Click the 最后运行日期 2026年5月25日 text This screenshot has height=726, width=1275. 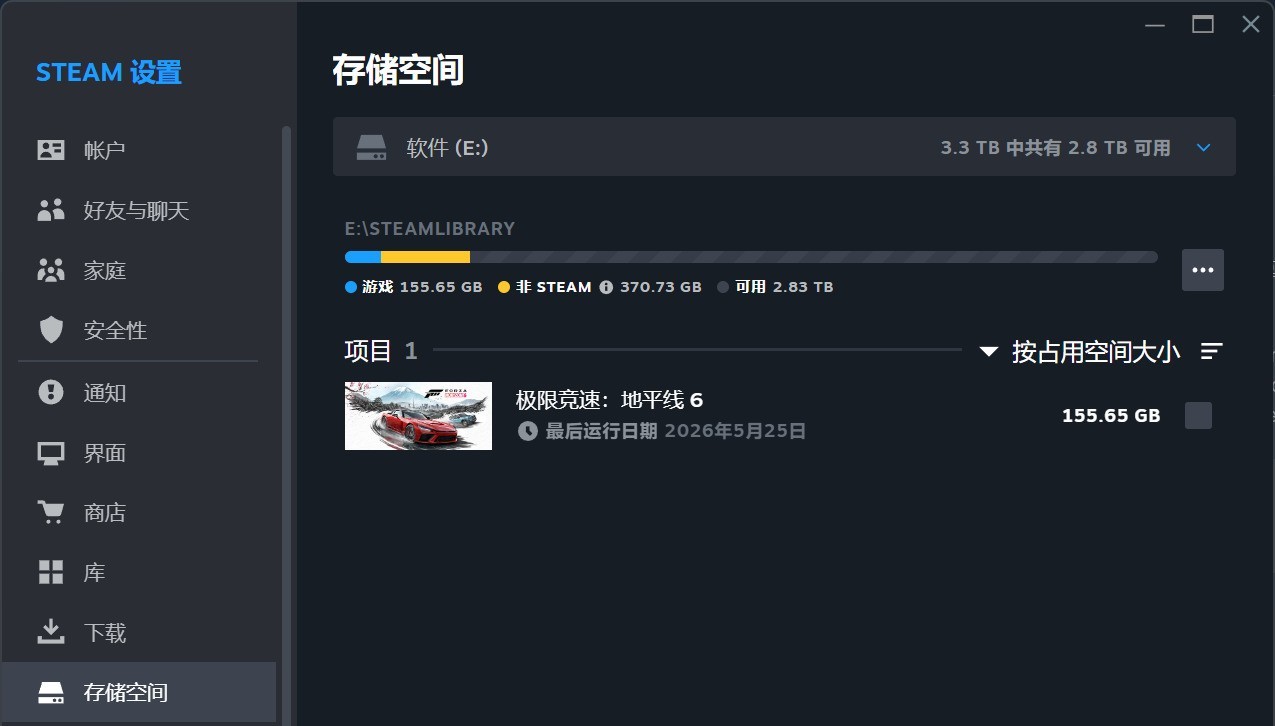click(675, 431)
